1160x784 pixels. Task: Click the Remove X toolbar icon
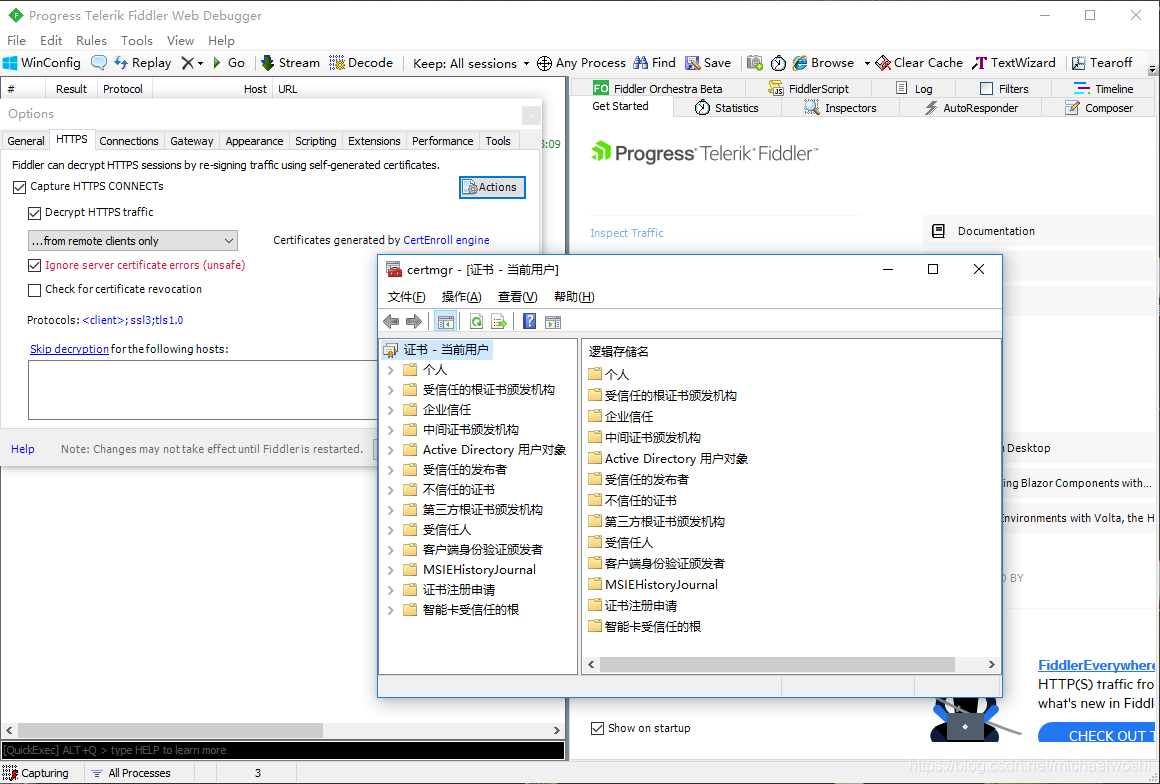[x=188, y=63]
